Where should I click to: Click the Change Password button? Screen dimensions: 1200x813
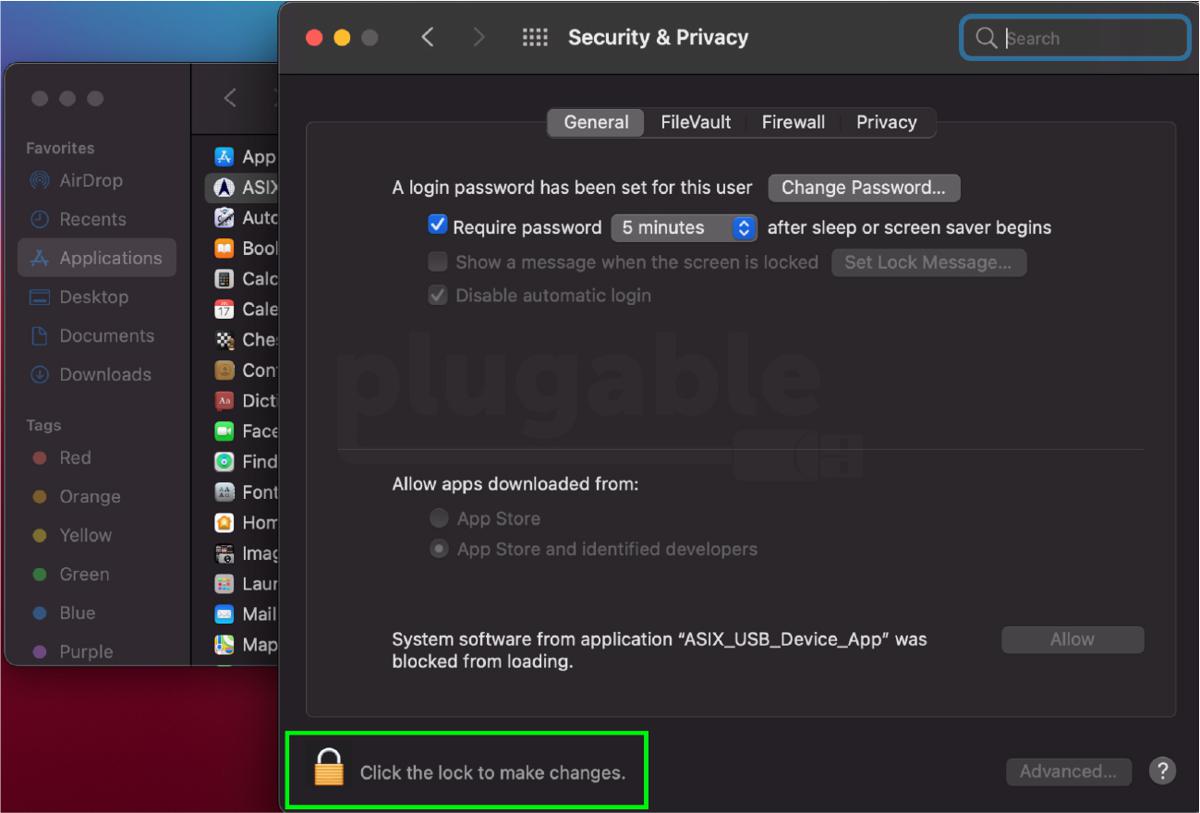click(863, 188)
